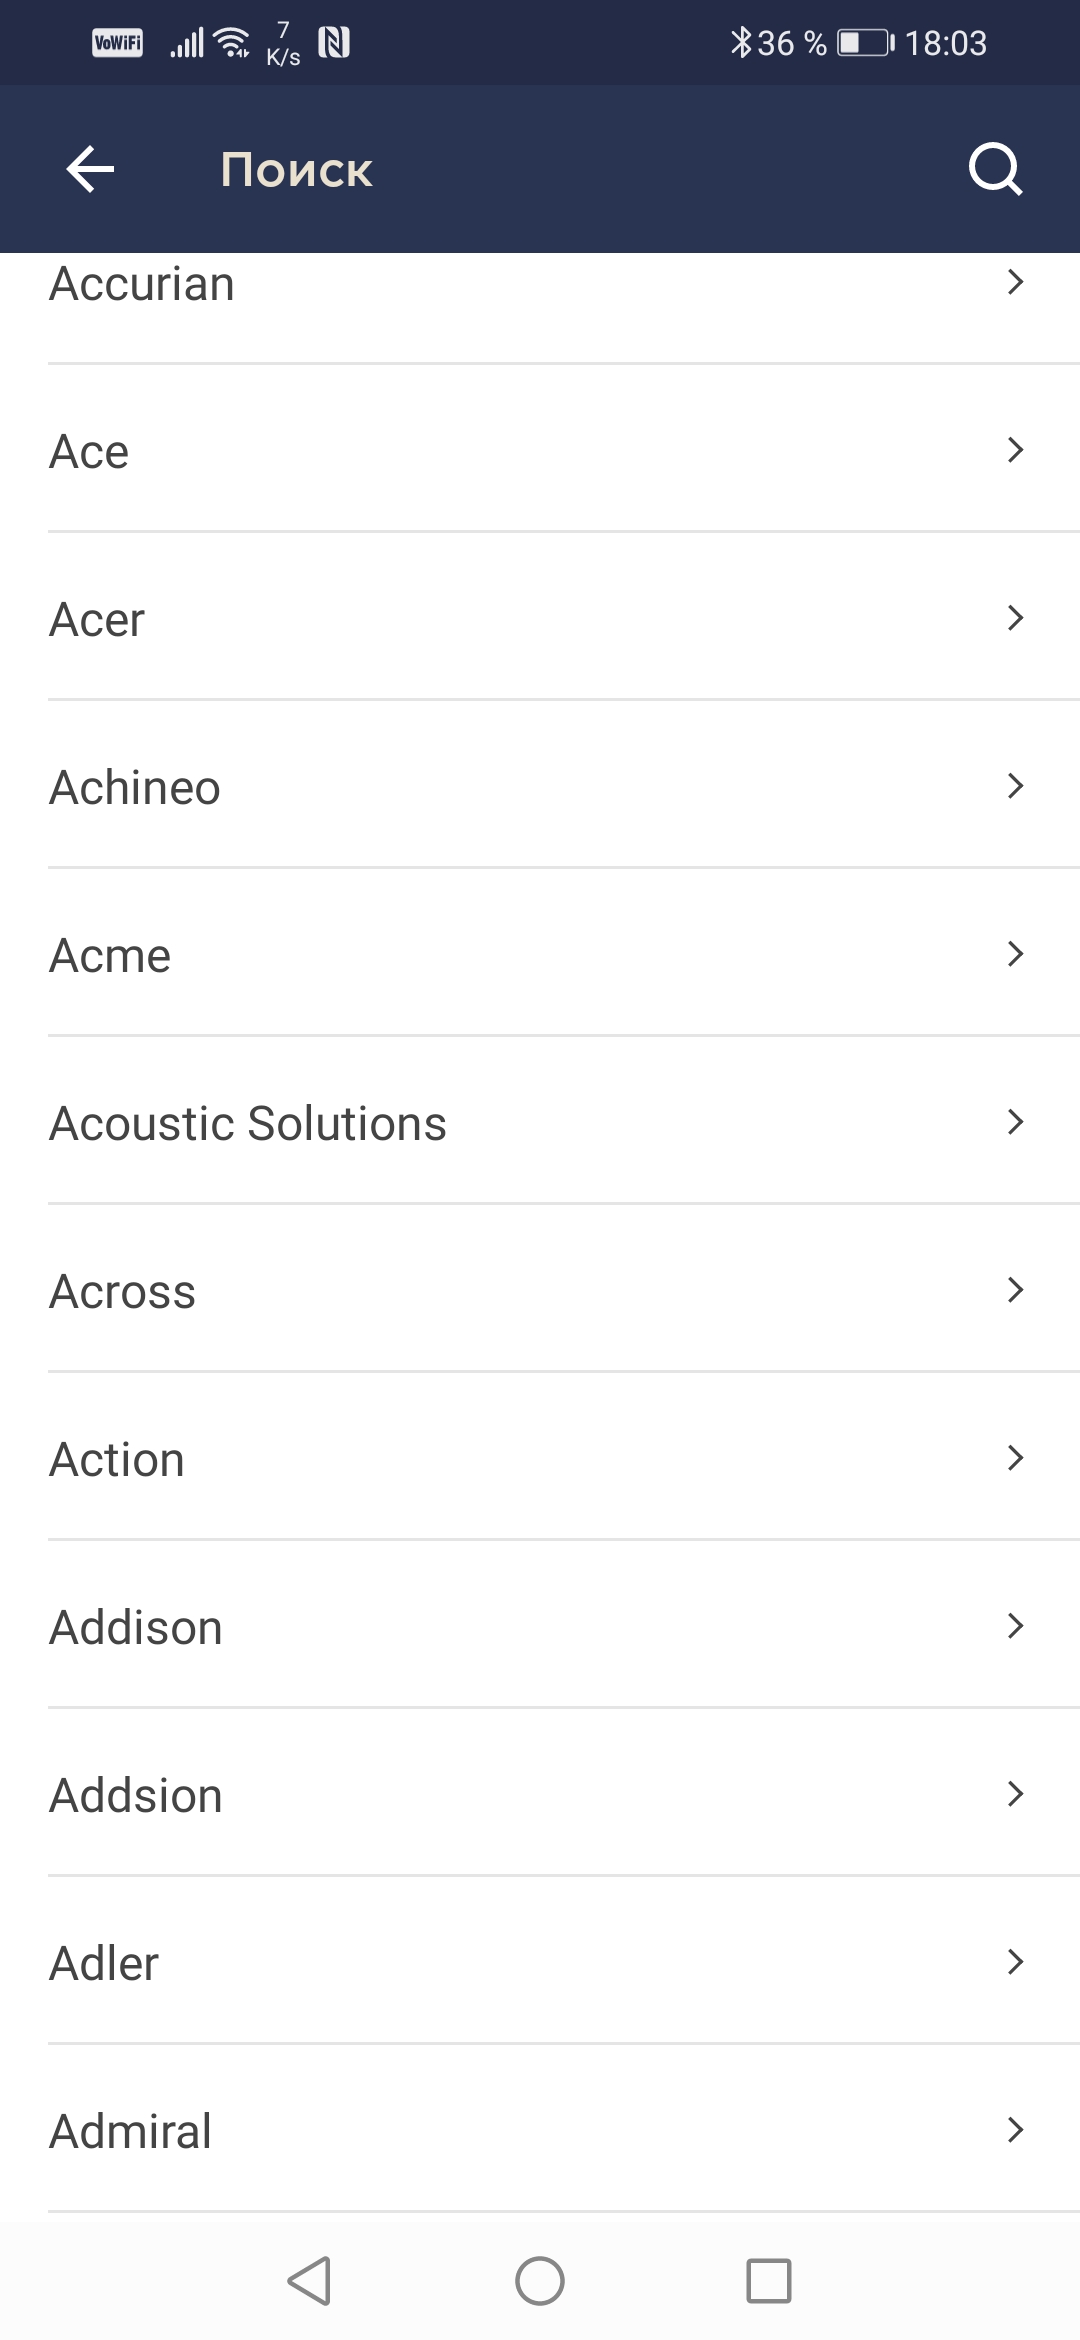Viewport: 1080px width, 2340px height.
Task: Open search with the magnifier icon
Action: (995, 169)
